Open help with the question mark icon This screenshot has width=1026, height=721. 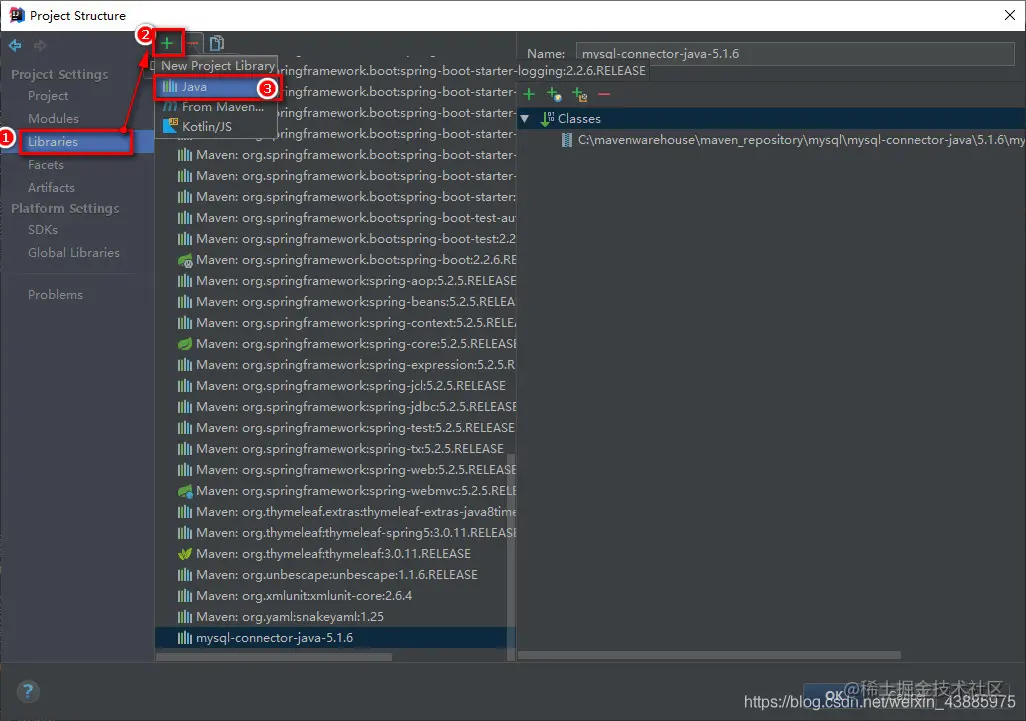point(27,691)
